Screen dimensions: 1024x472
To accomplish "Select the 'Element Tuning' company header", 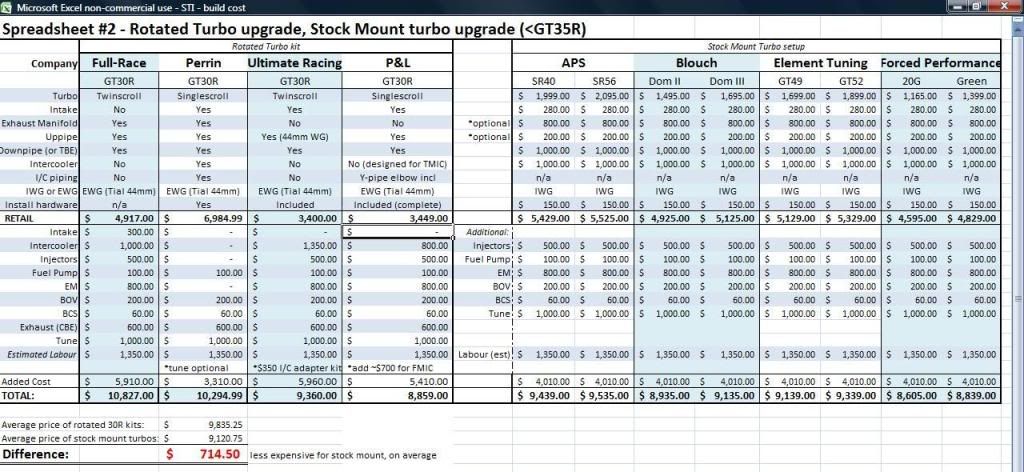I will point(820,63).
